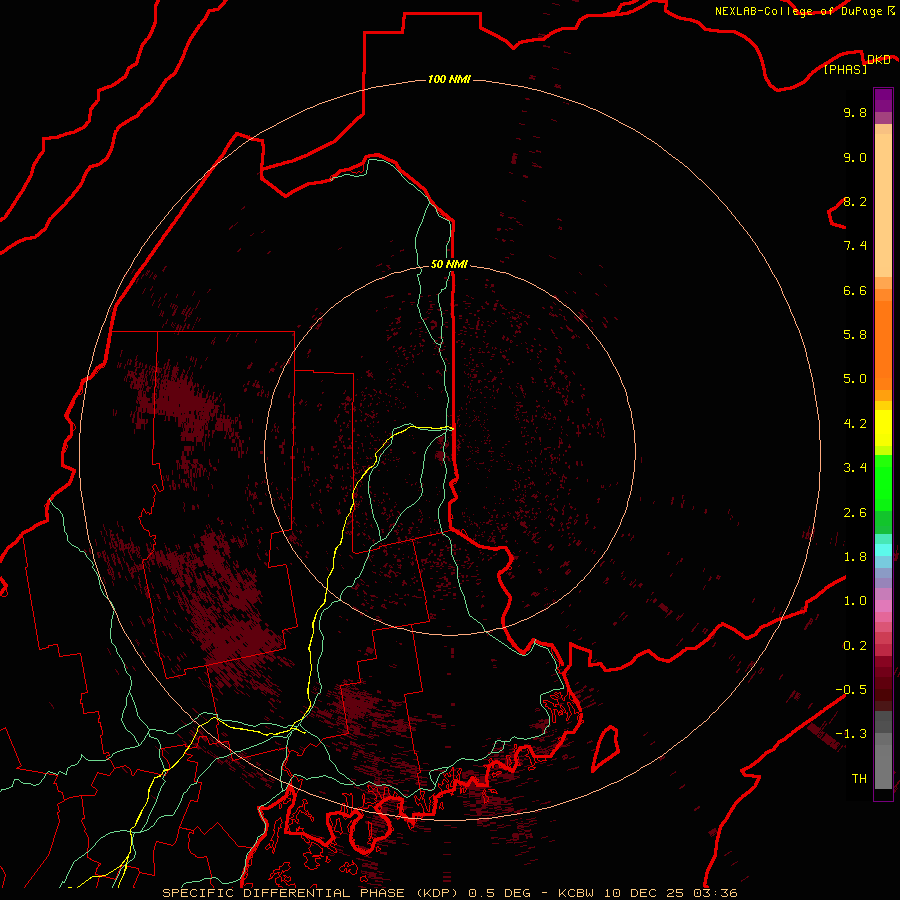
Task: Click the yellow segment of color bar
Action: coord(883,428)
